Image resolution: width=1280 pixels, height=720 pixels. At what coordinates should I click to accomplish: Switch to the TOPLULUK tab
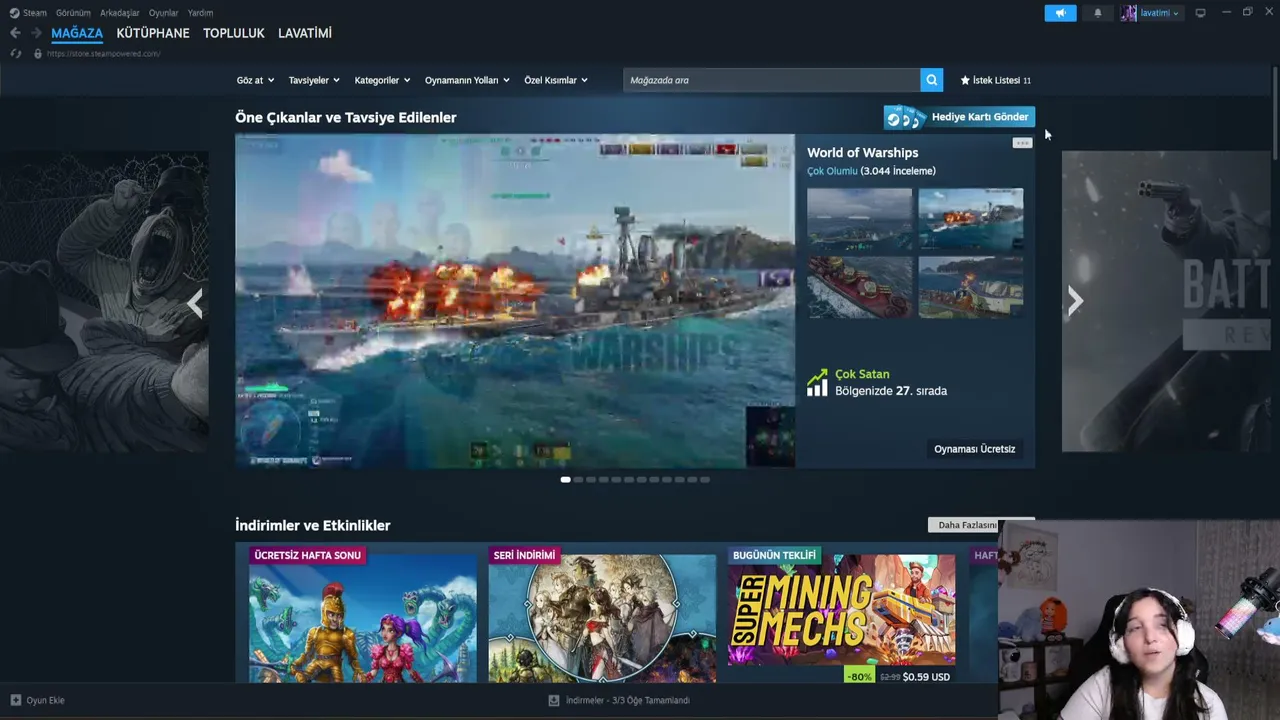click(234, 33)
